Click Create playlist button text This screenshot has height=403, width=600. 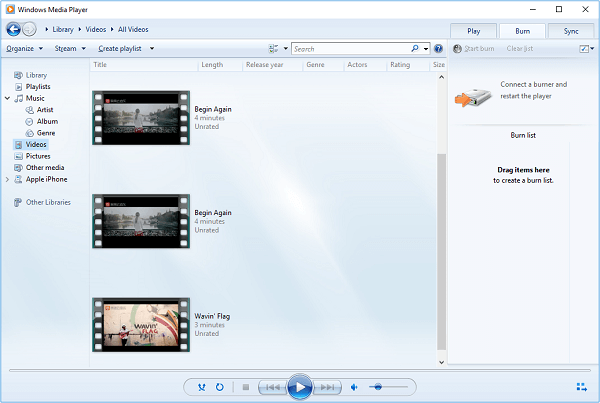[120, 49]
